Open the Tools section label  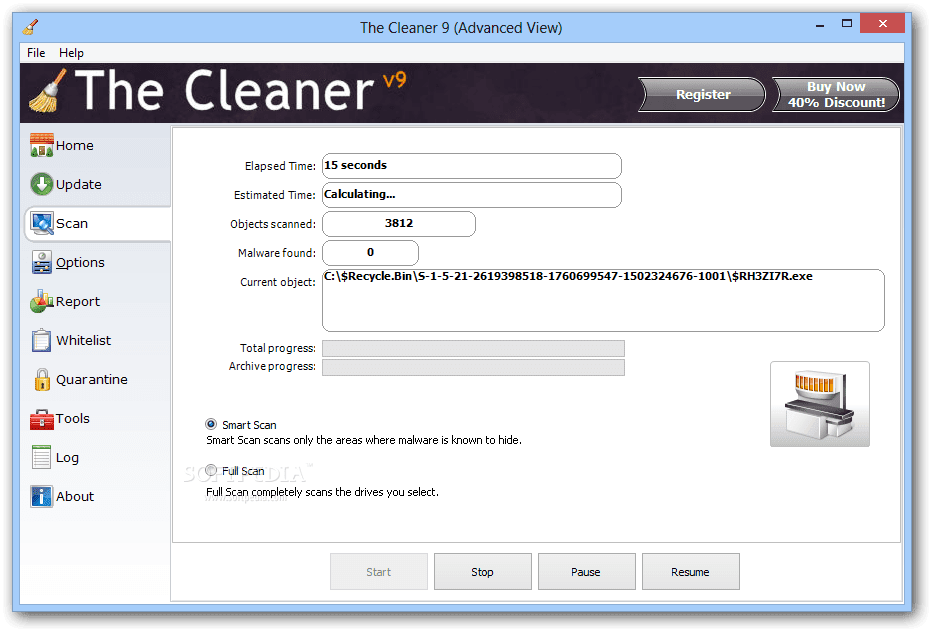click(73, 419)
